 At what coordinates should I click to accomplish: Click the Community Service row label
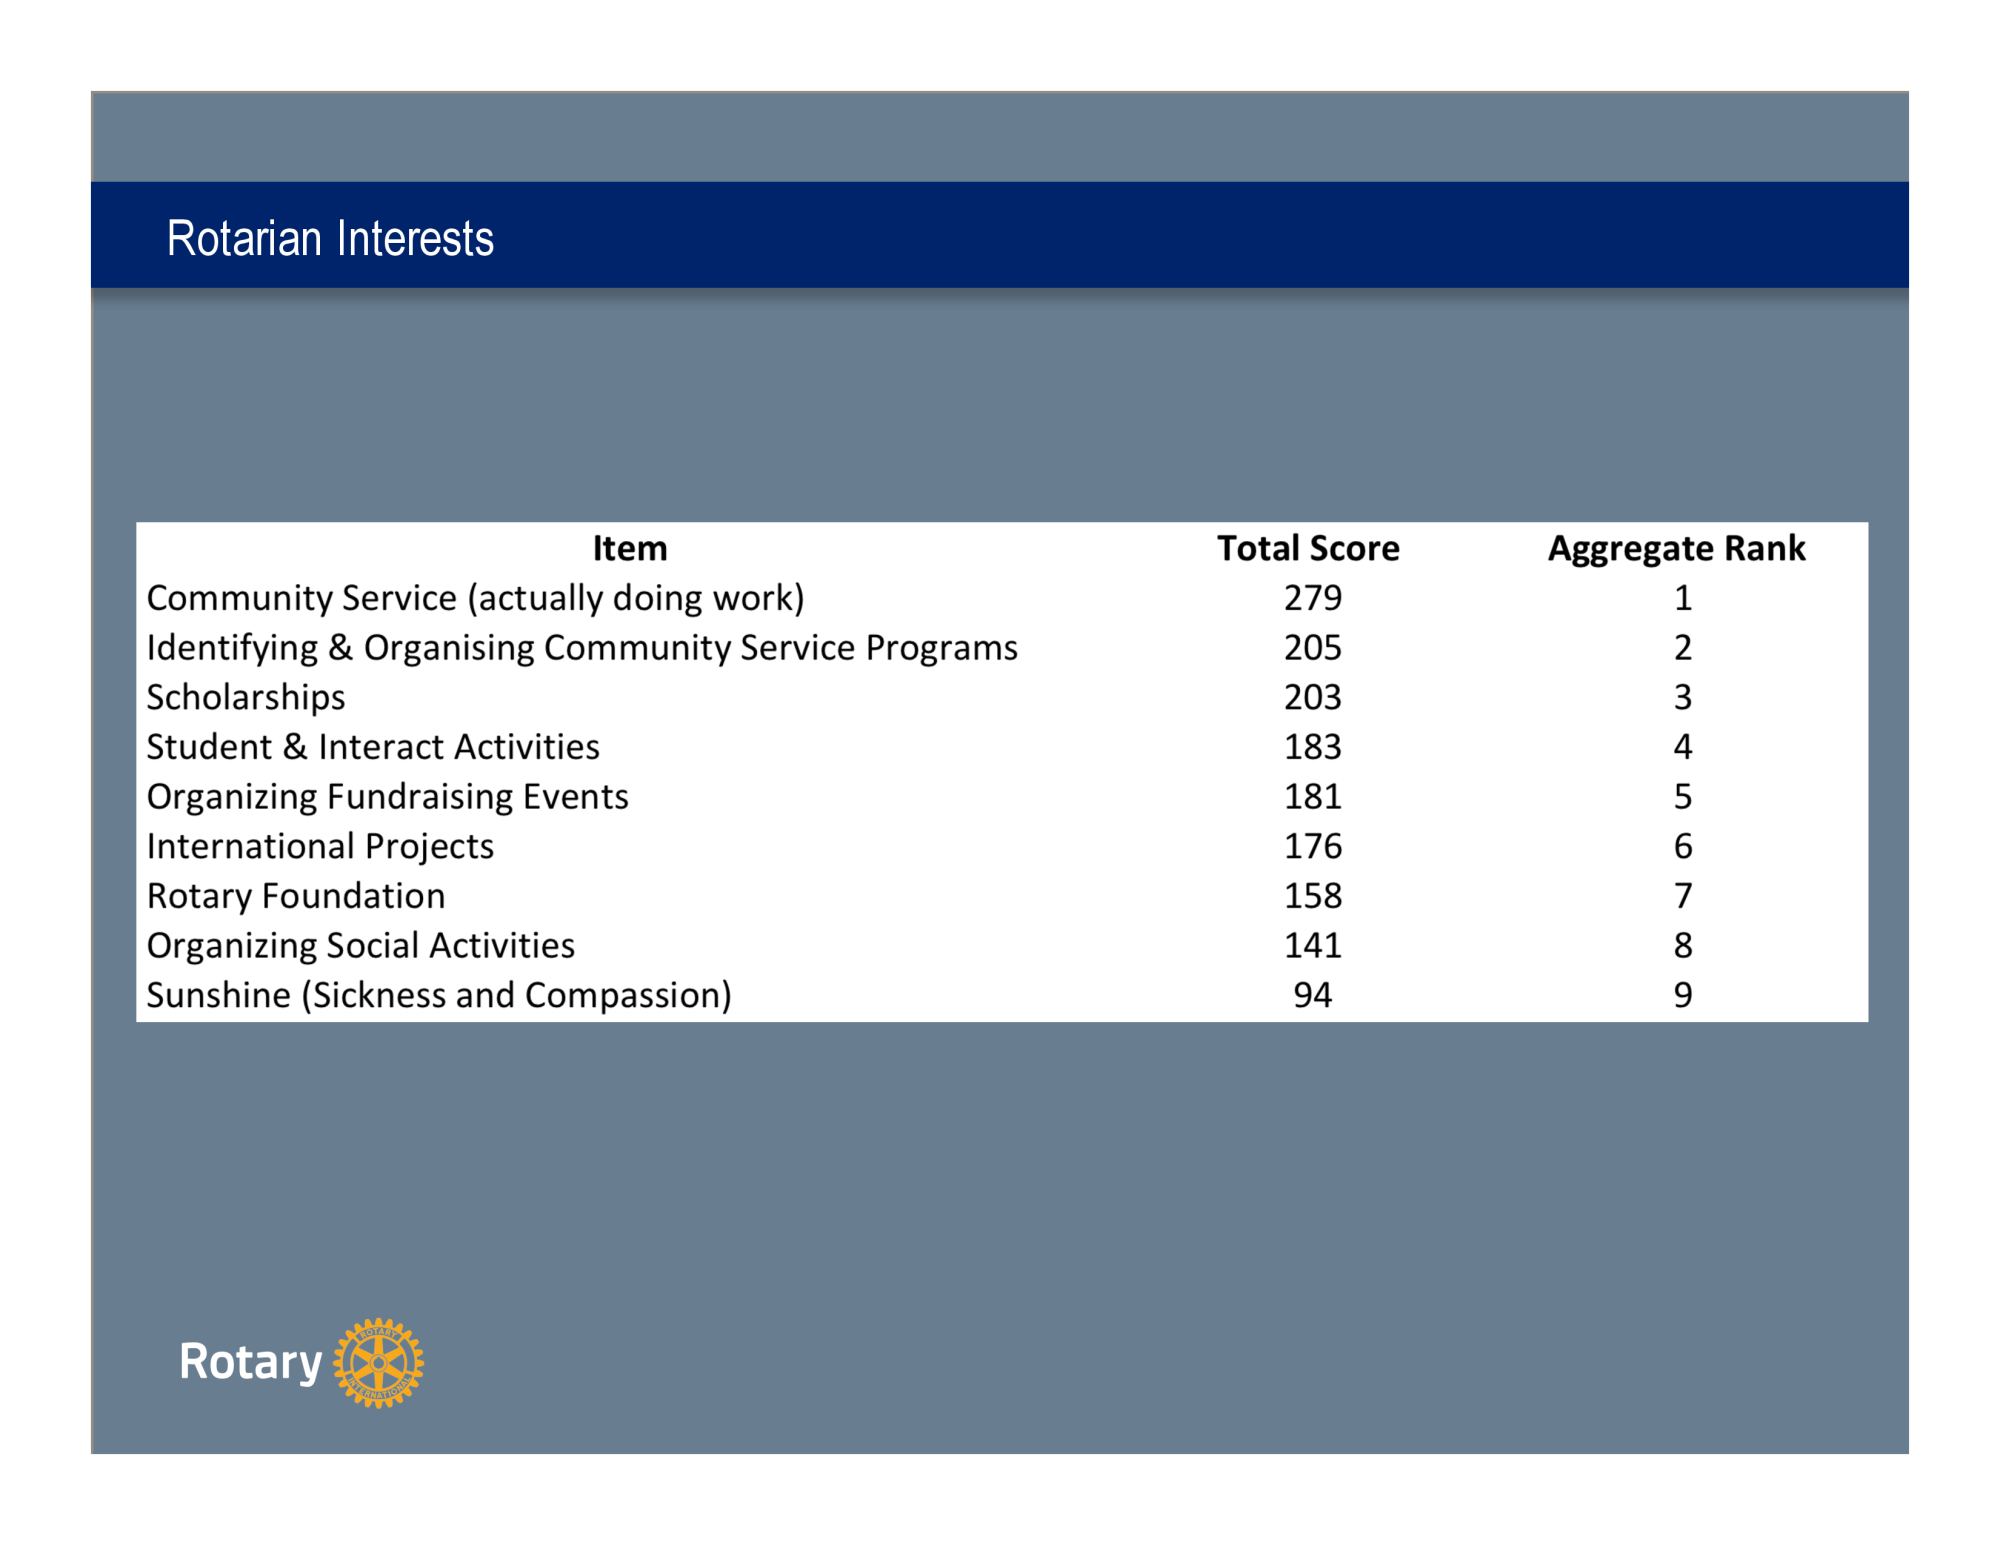[475, 598]
